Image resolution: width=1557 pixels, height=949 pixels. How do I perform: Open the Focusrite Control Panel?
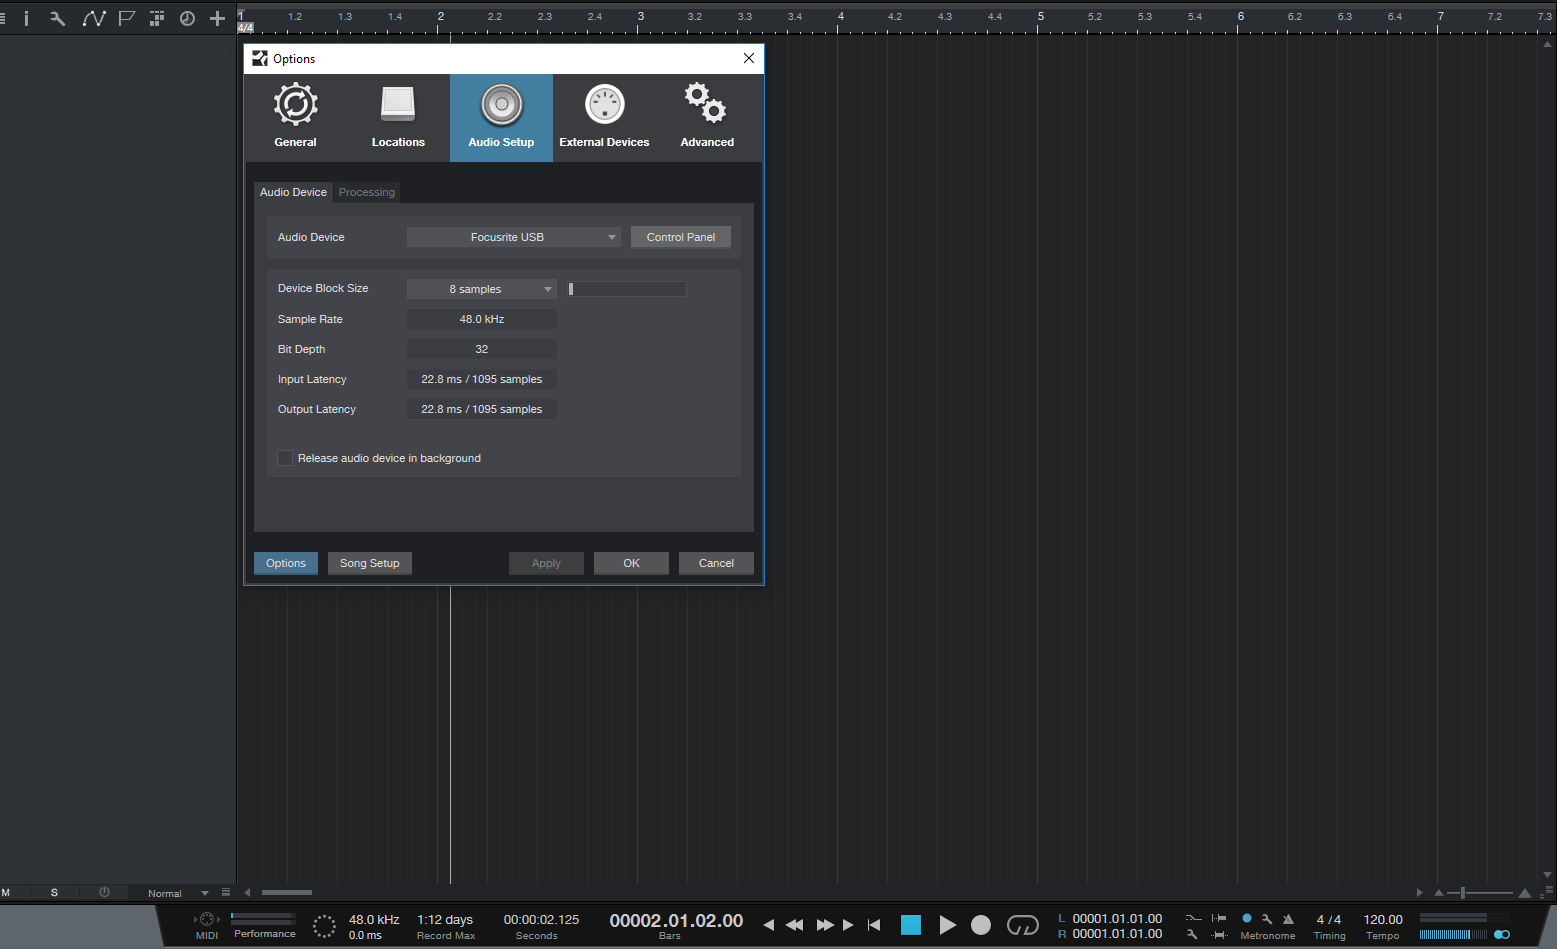tap(681, 237)
